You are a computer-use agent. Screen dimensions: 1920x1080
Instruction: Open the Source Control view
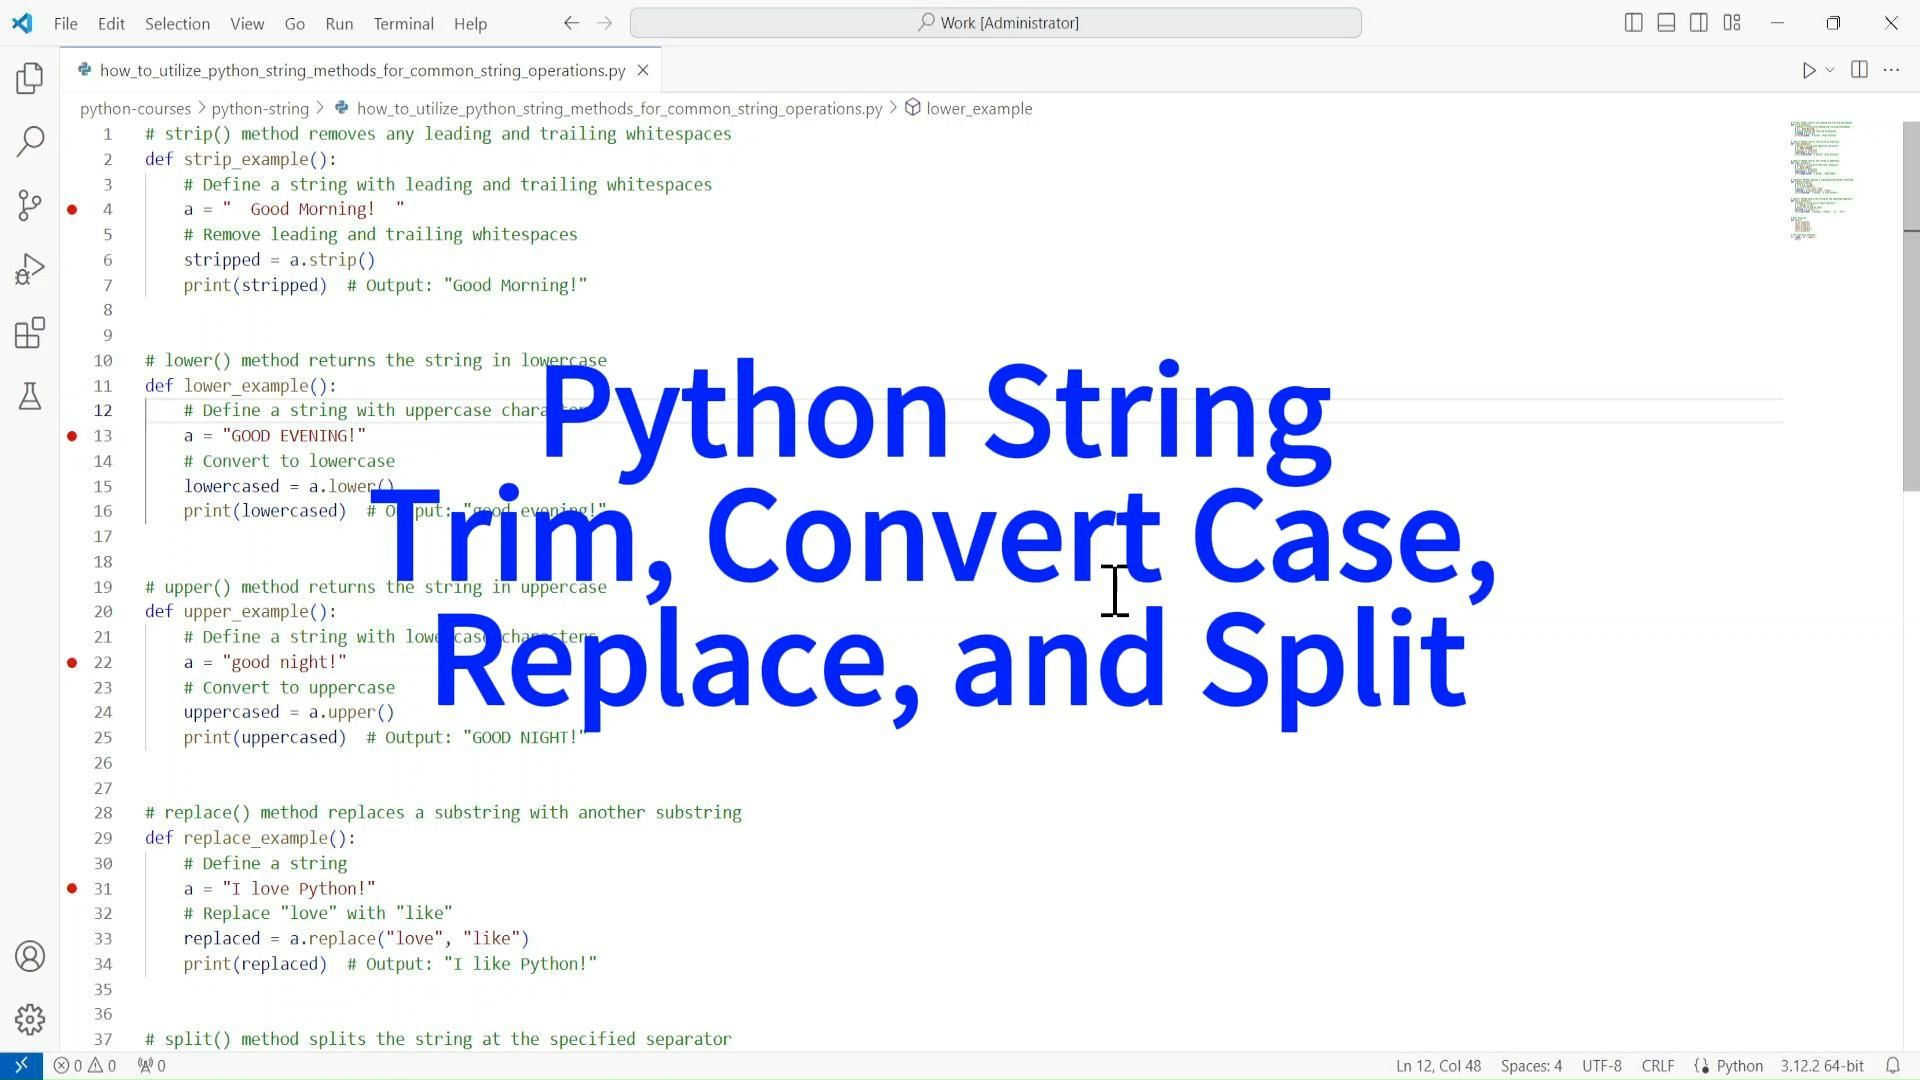[x=30, y=205]
